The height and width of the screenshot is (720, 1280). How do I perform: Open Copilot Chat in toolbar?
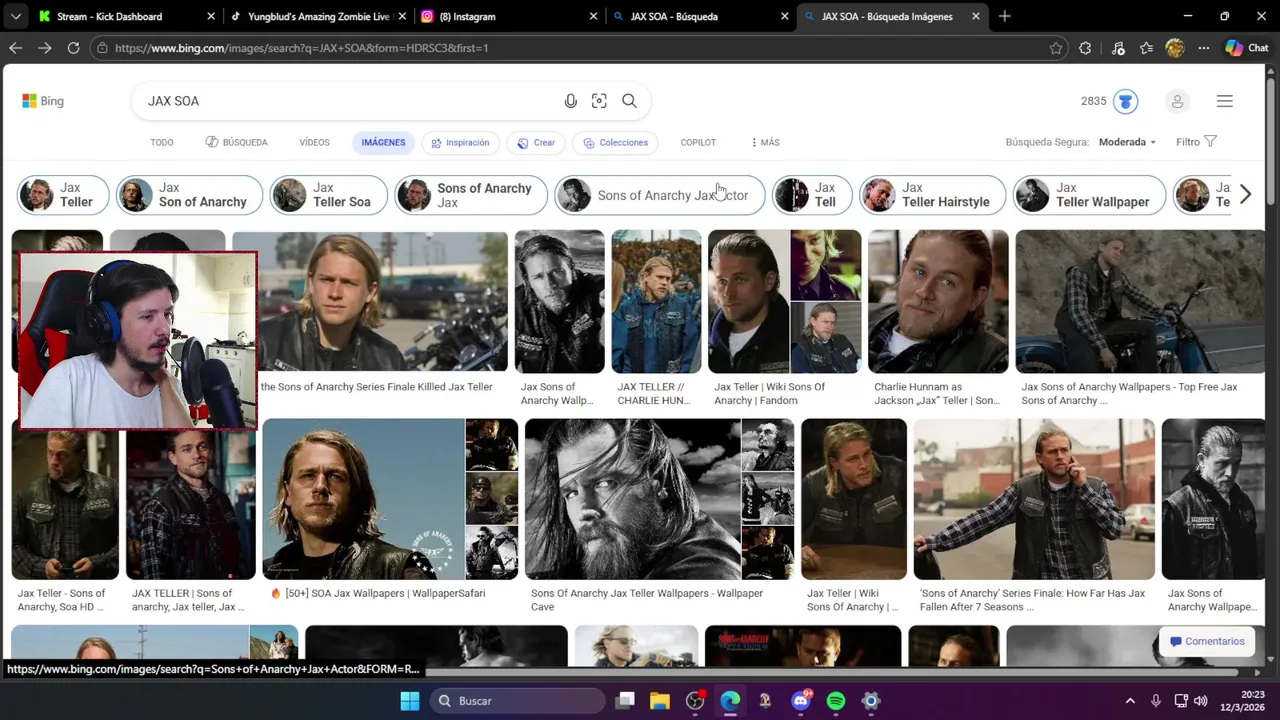click(x=1247, y=48)
